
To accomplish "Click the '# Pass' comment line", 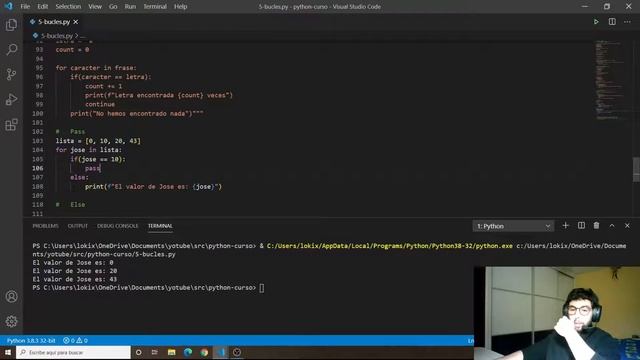I will pos(70,131).
